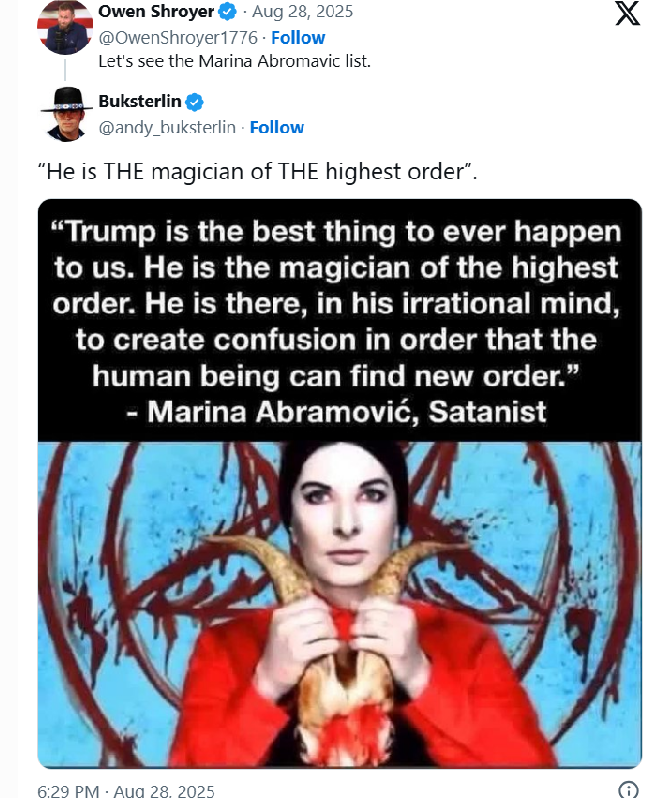Viewport: 659px width, 798px height.
Task: Click Buksterlin's profile avatar with hat
Action: tap(66, 115)
